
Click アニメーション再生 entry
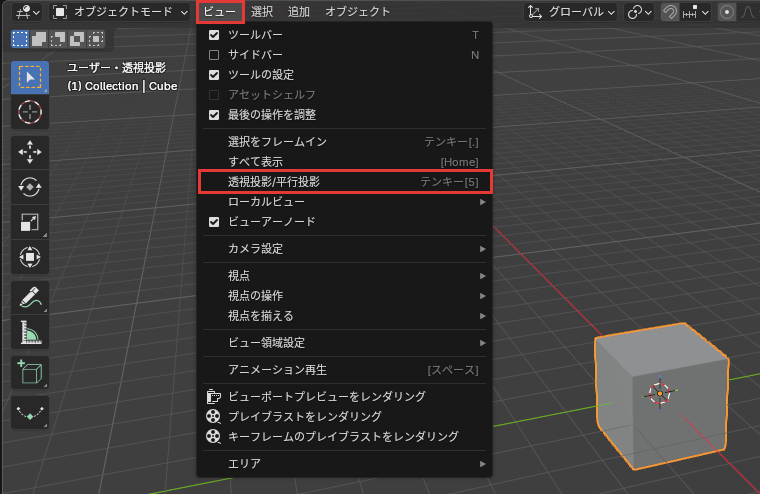click(345, 370)
